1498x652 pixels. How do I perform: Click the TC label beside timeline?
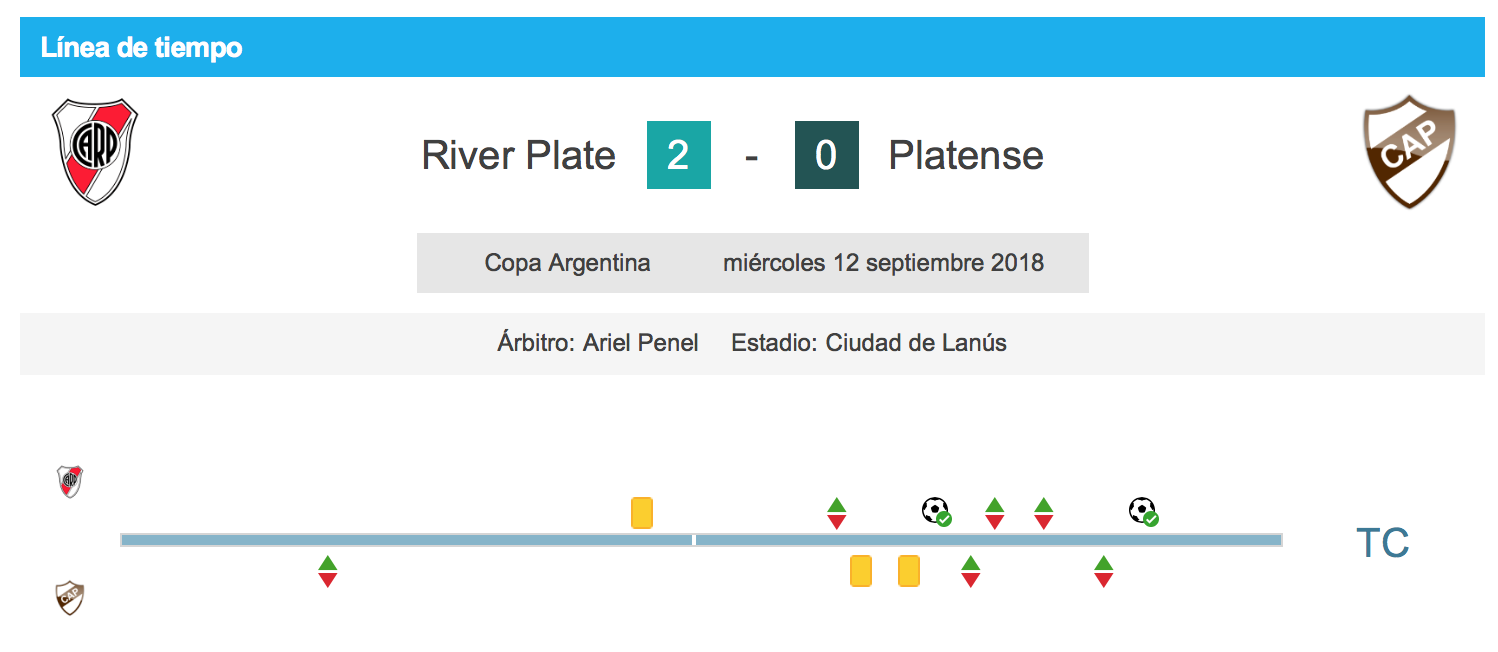1382,543
